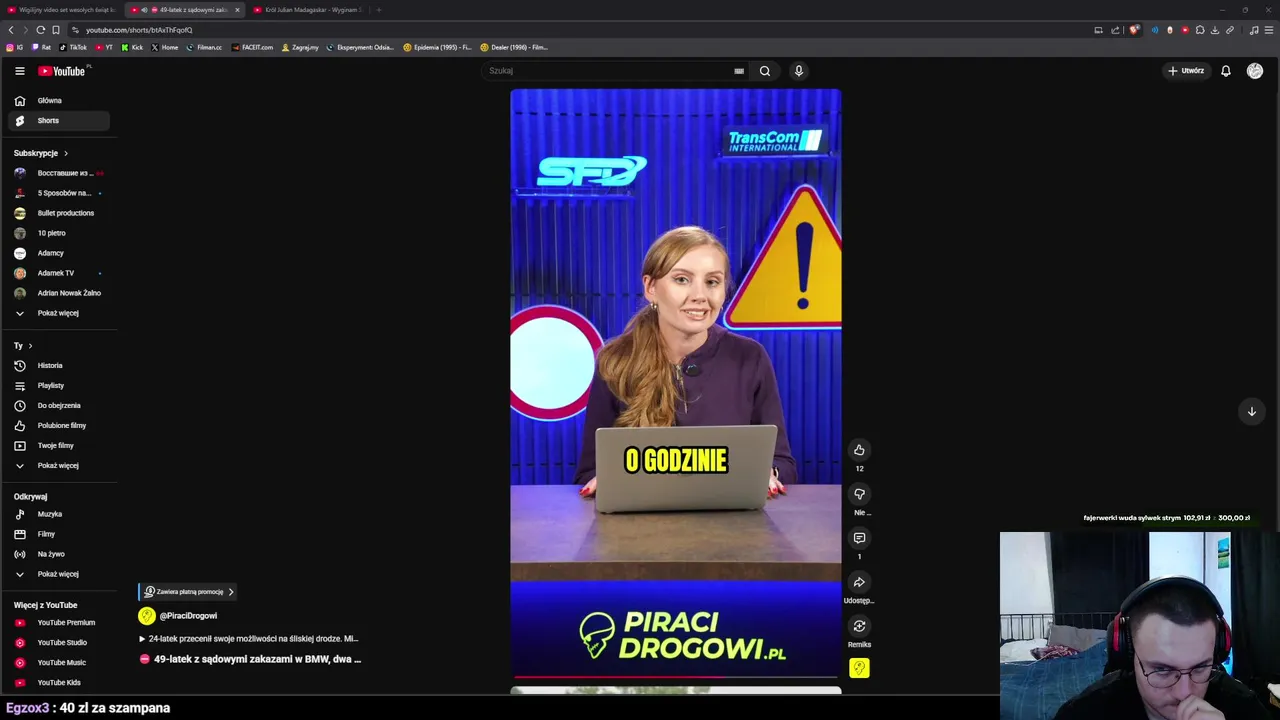
Task: Go to Główna home in sidebar
Action: click(x=58, y=101)
